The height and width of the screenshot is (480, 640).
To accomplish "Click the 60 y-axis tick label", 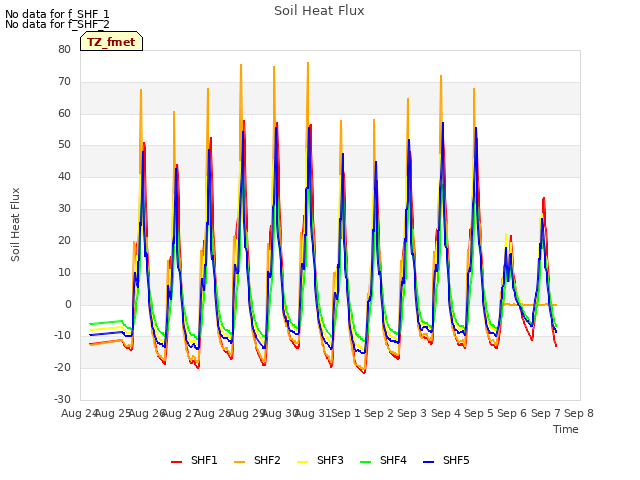I will click(x=64, y=113).
